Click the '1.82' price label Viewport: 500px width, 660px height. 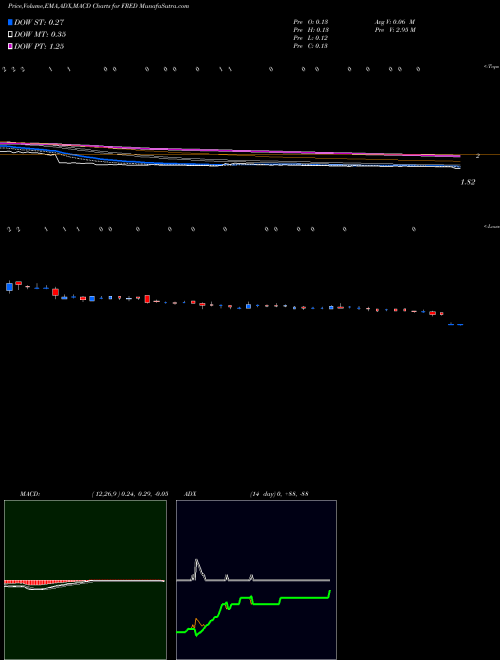(x=468, y=182)
